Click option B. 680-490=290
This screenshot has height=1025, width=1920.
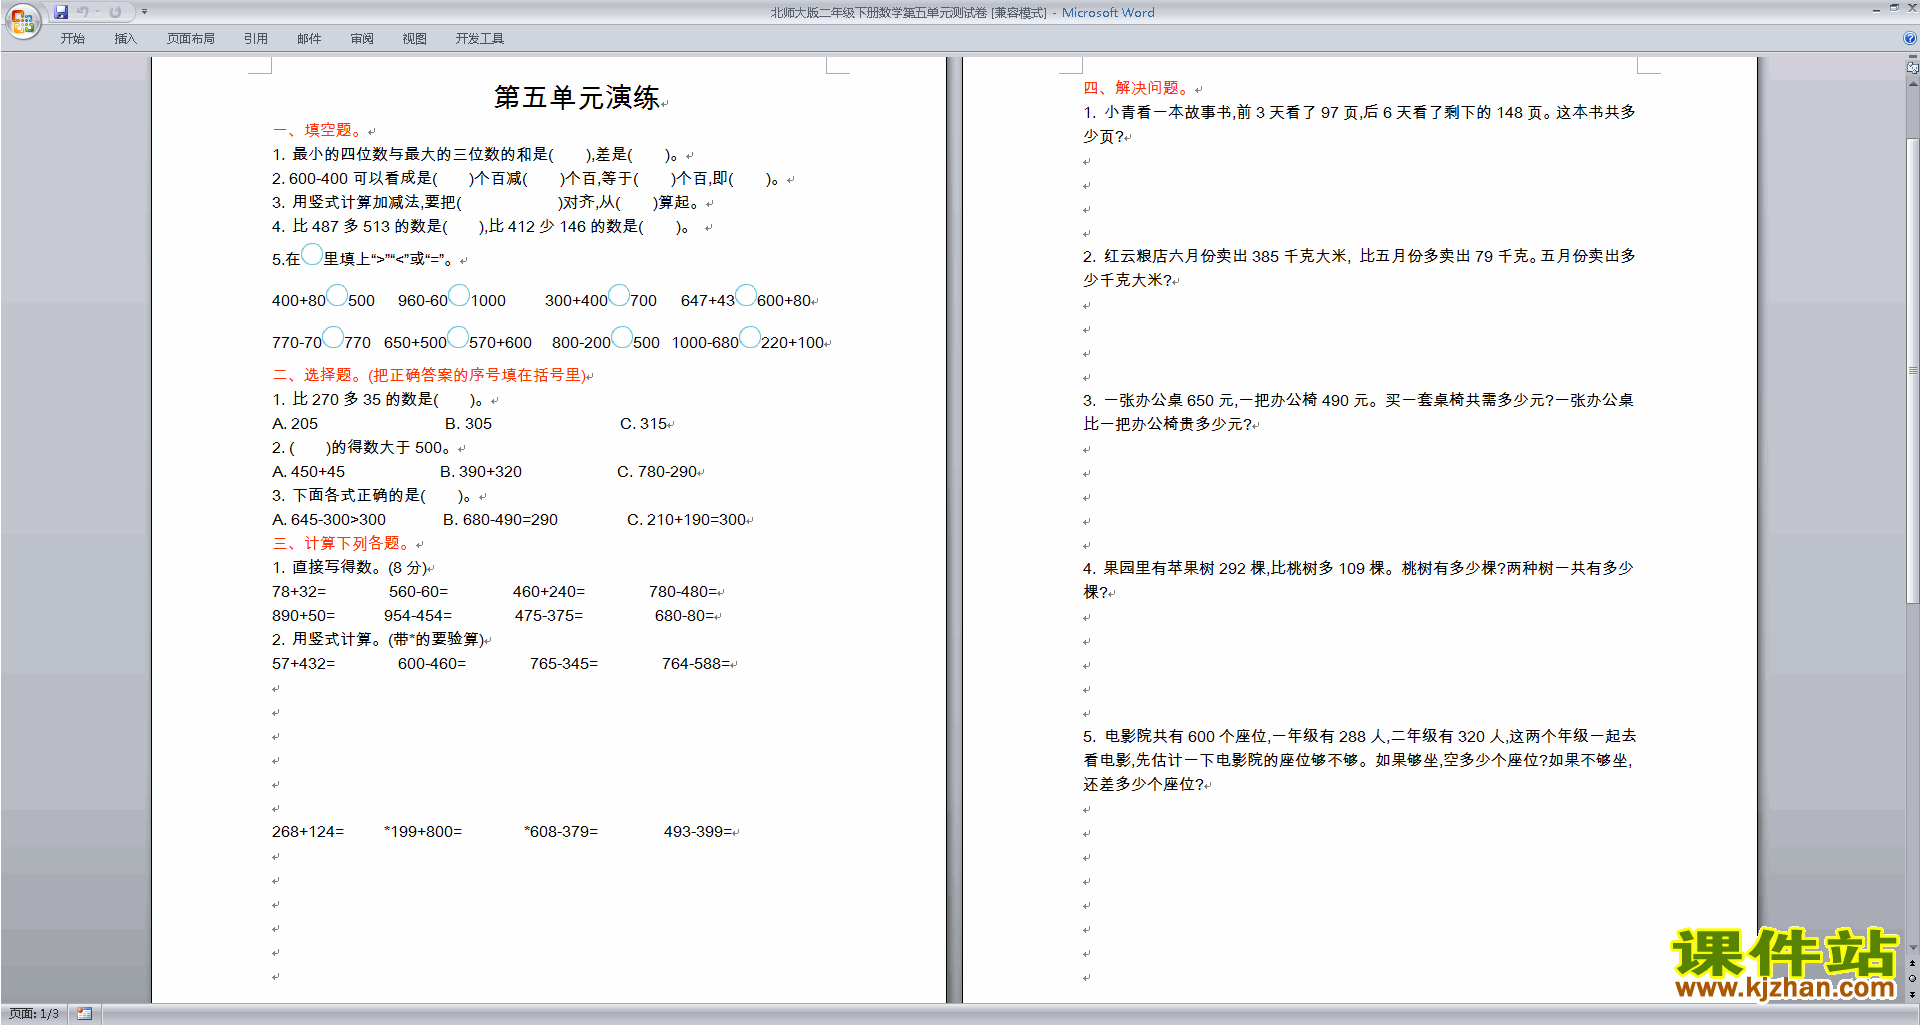tap(500, 520)
